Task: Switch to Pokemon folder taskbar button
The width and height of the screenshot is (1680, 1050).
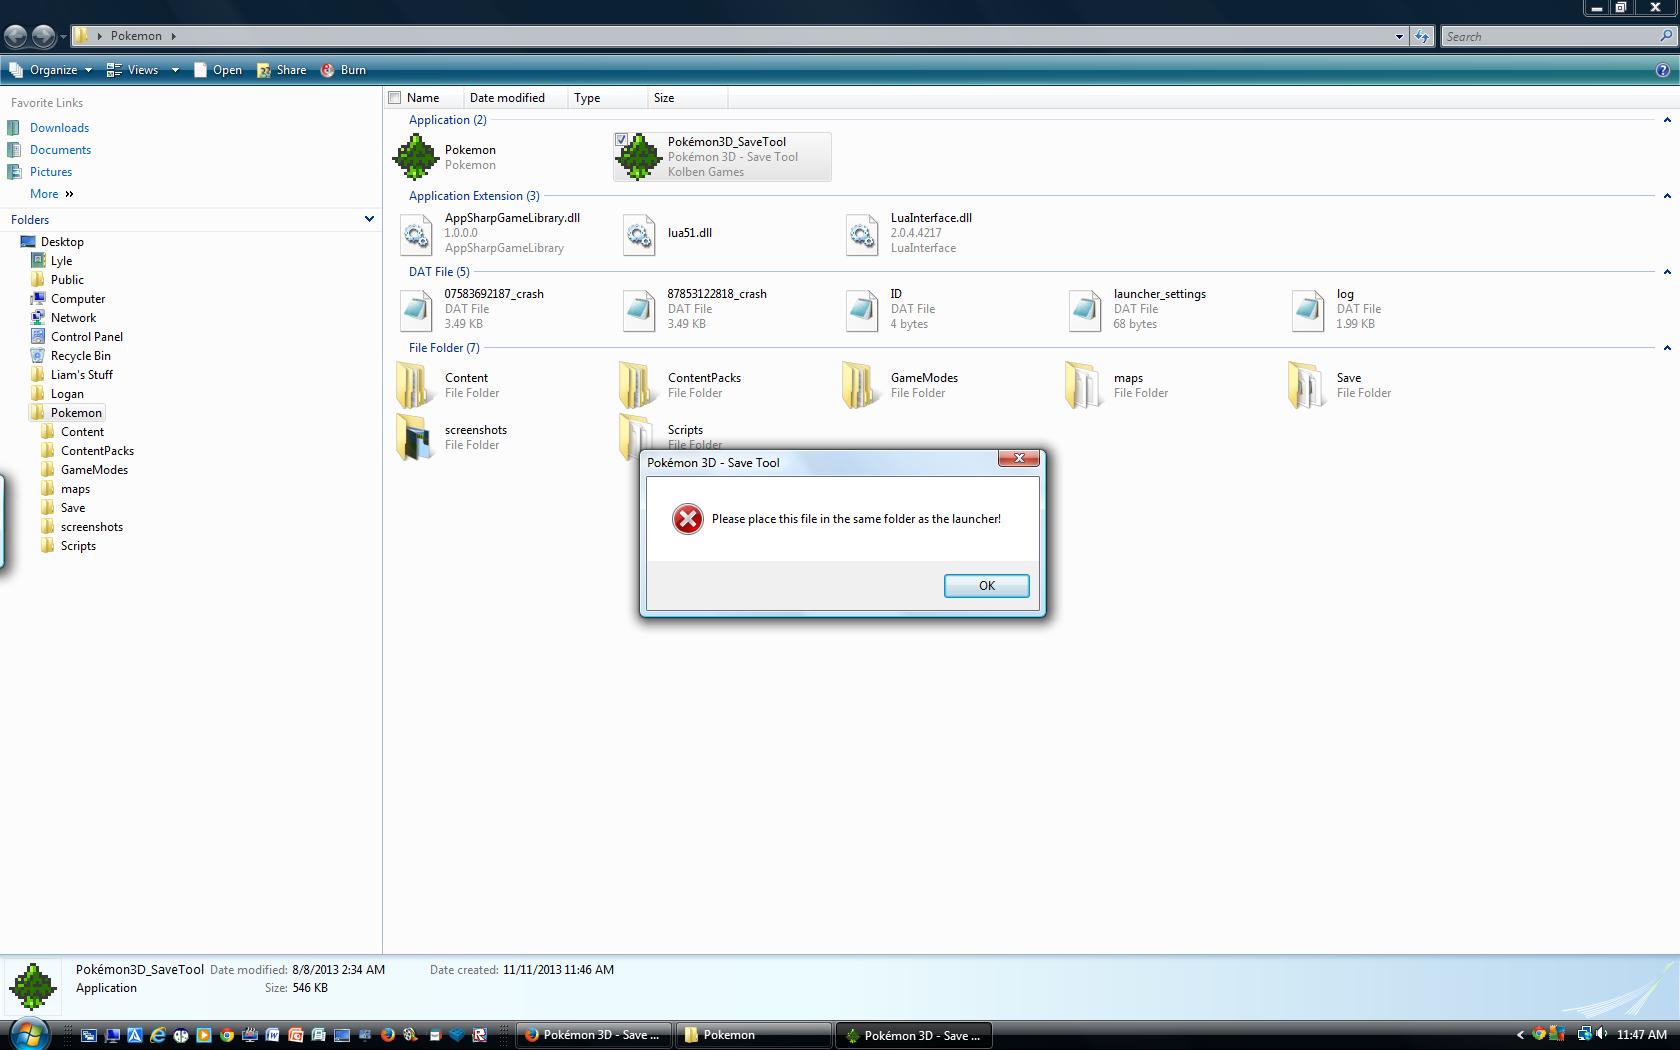Action: (x=754, y=1035)
